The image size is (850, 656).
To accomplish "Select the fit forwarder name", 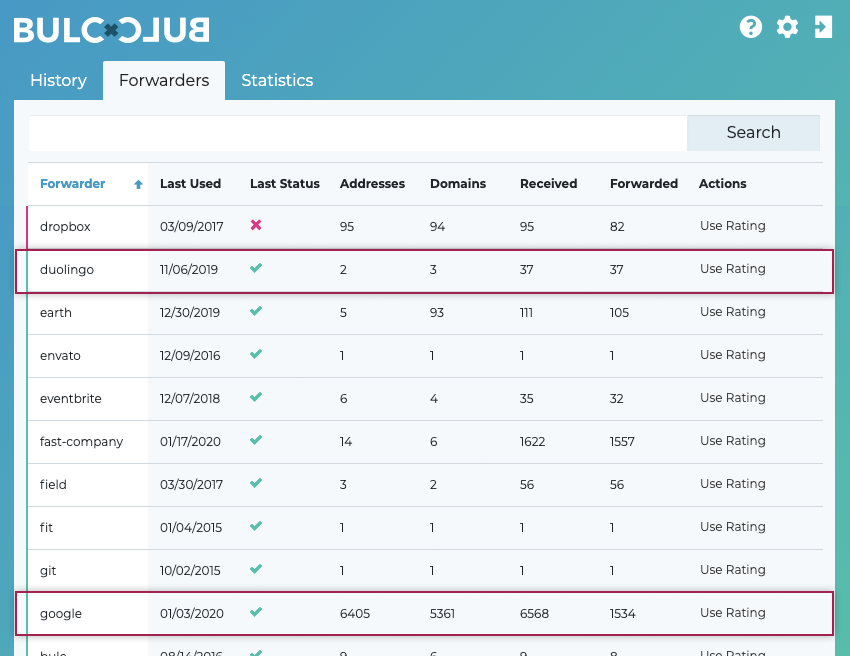I will [47, 528].
